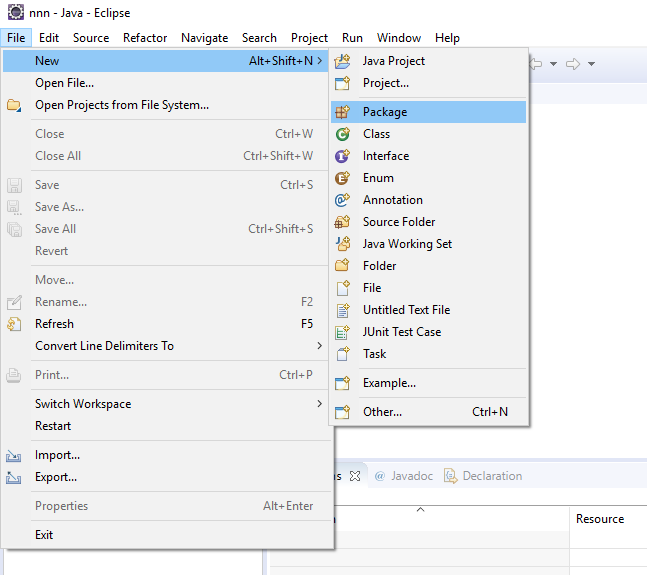Select Refresh in the File menu
The image size is (647, 575).
point(165,324)
